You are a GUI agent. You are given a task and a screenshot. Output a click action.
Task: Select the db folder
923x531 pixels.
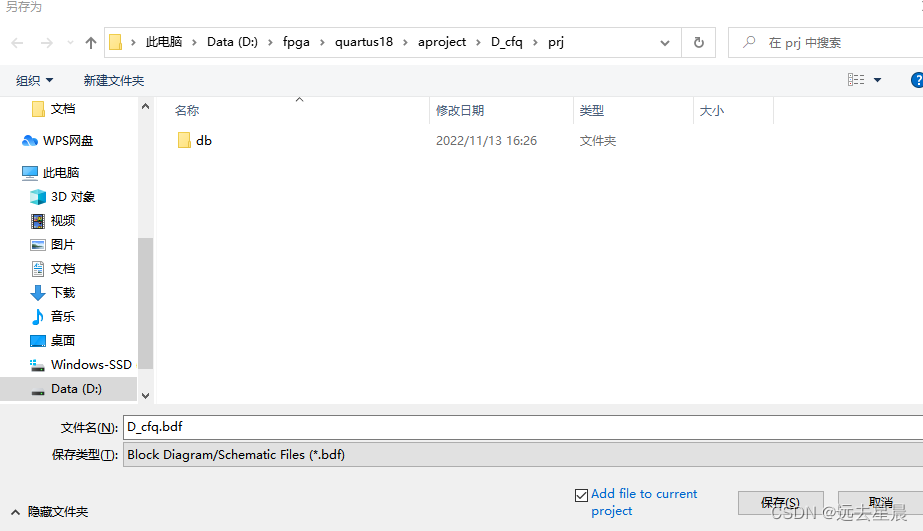coord(204,141)
